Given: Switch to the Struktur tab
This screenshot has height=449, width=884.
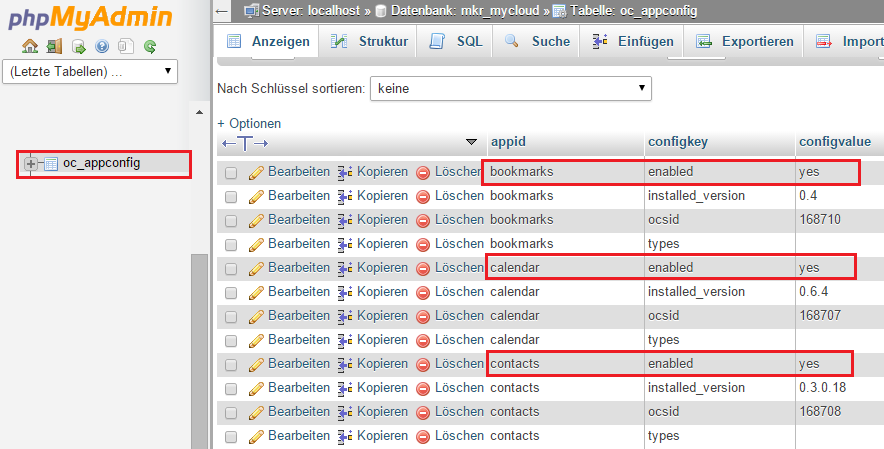Looking at the screenshot, I should (369, 41).
